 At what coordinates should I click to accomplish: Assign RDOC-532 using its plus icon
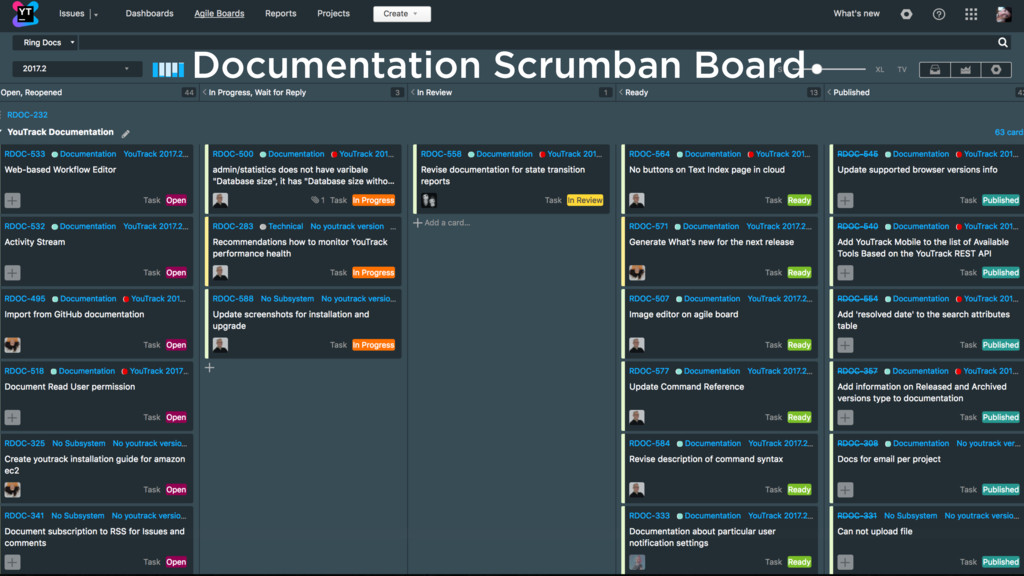pos(12,273)
